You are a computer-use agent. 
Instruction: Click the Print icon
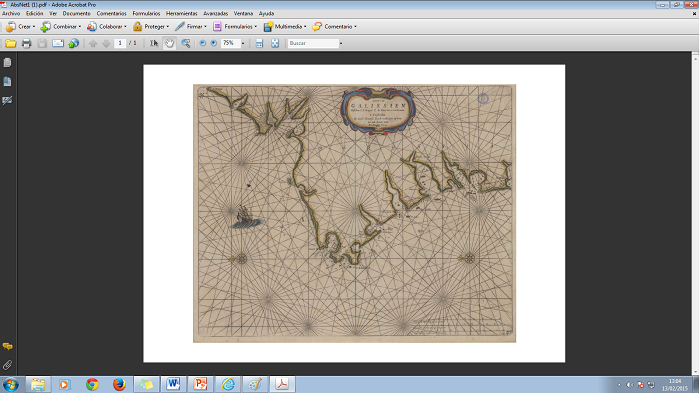coord(26,43)
